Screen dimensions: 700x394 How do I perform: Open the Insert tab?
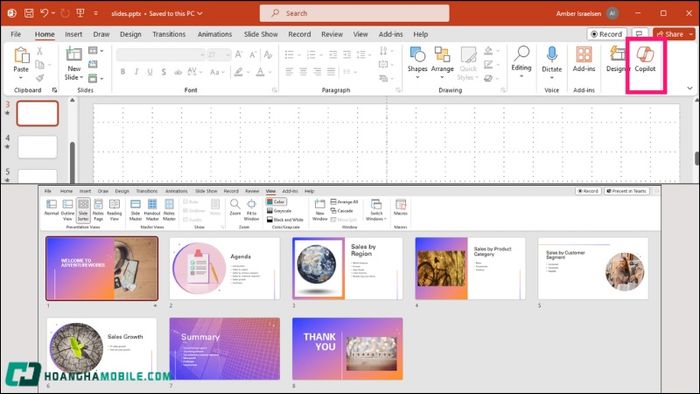[73, 34]
